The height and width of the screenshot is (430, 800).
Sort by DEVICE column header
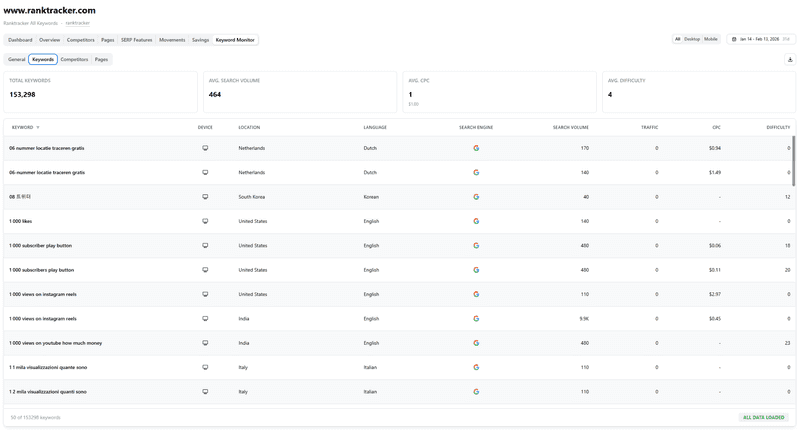205,128
